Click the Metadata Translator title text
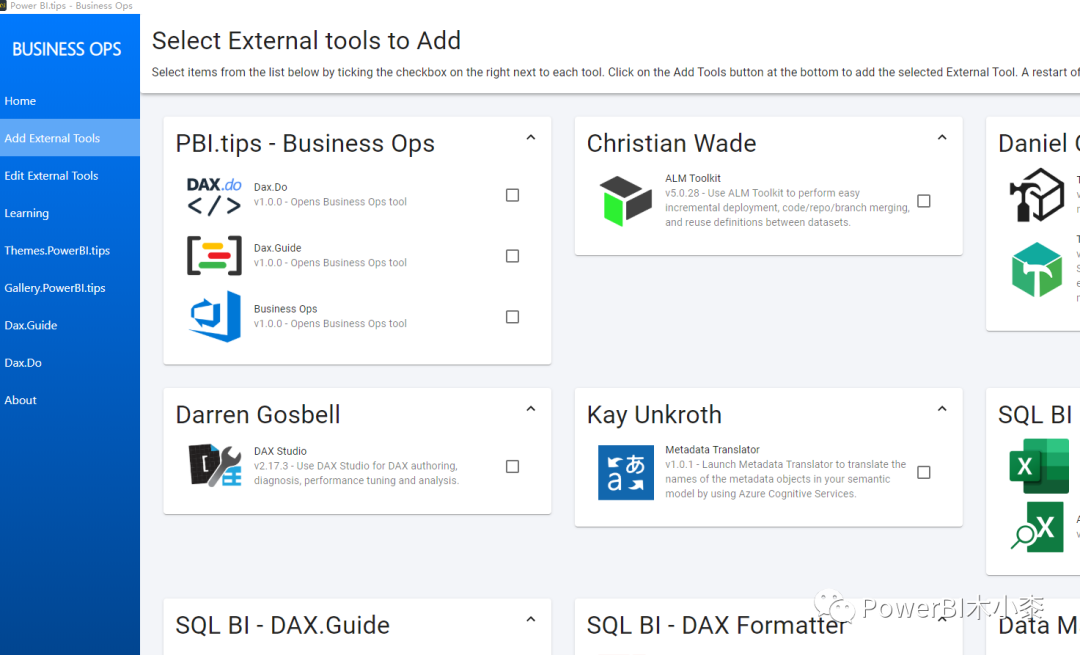Viewport: 1080px width, 655px height. 712,449
